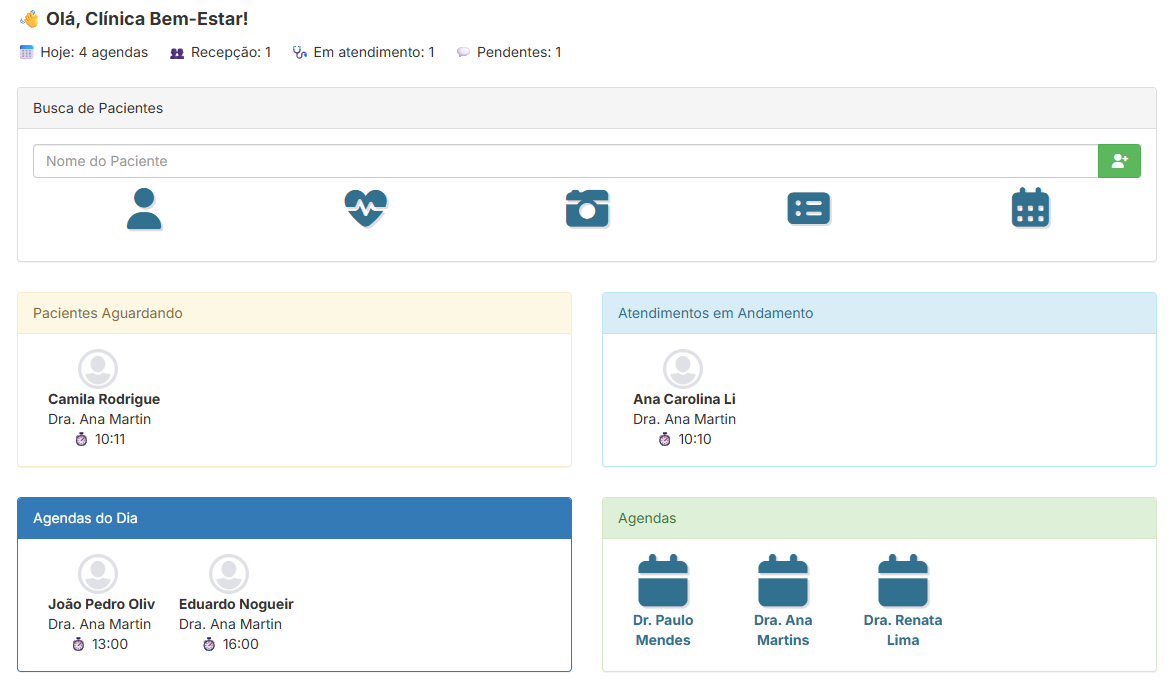Click the stopwatch icon beside 10:11
Viewport: 1174px width, 687px height.
(x=82, y=439)
